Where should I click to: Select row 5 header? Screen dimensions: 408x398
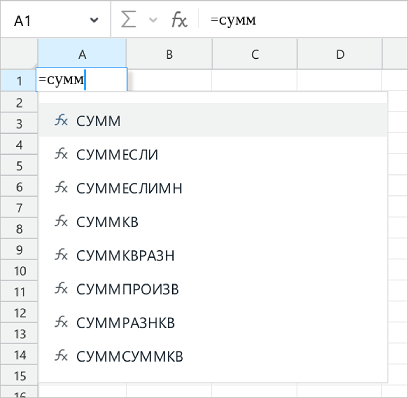[x=19, y=166]
